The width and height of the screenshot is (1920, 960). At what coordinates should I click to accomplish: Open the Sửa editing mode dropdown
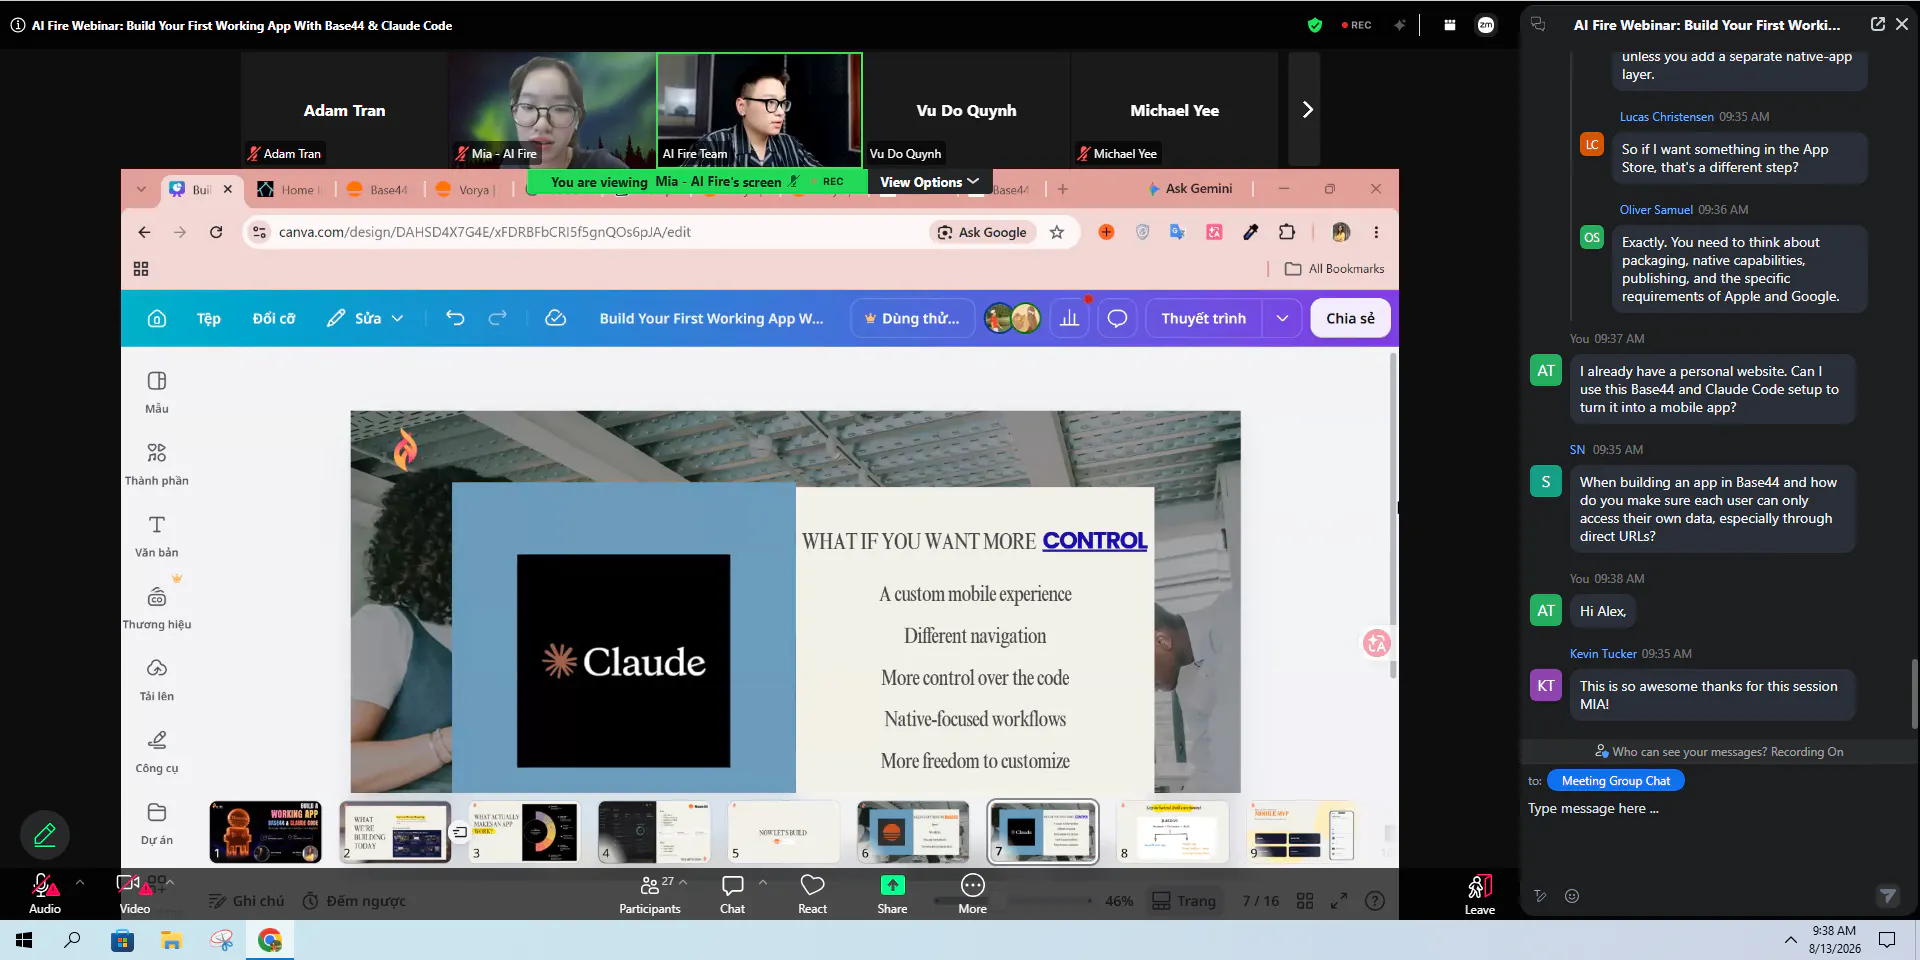click(366, 318)
